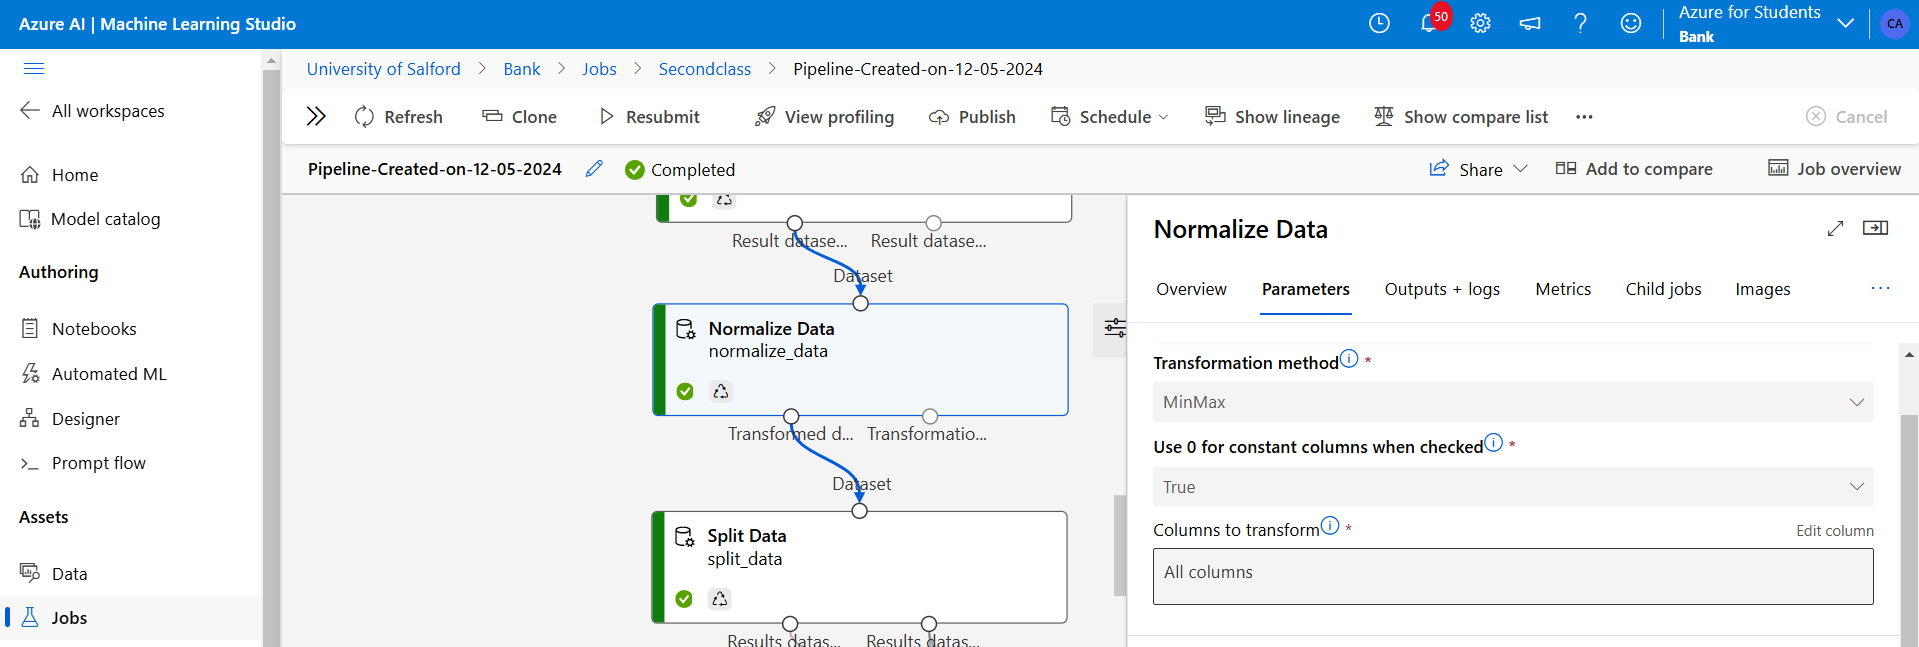Click the Edit column link
1919x647 pixels.
click(x=1834, y=531)
